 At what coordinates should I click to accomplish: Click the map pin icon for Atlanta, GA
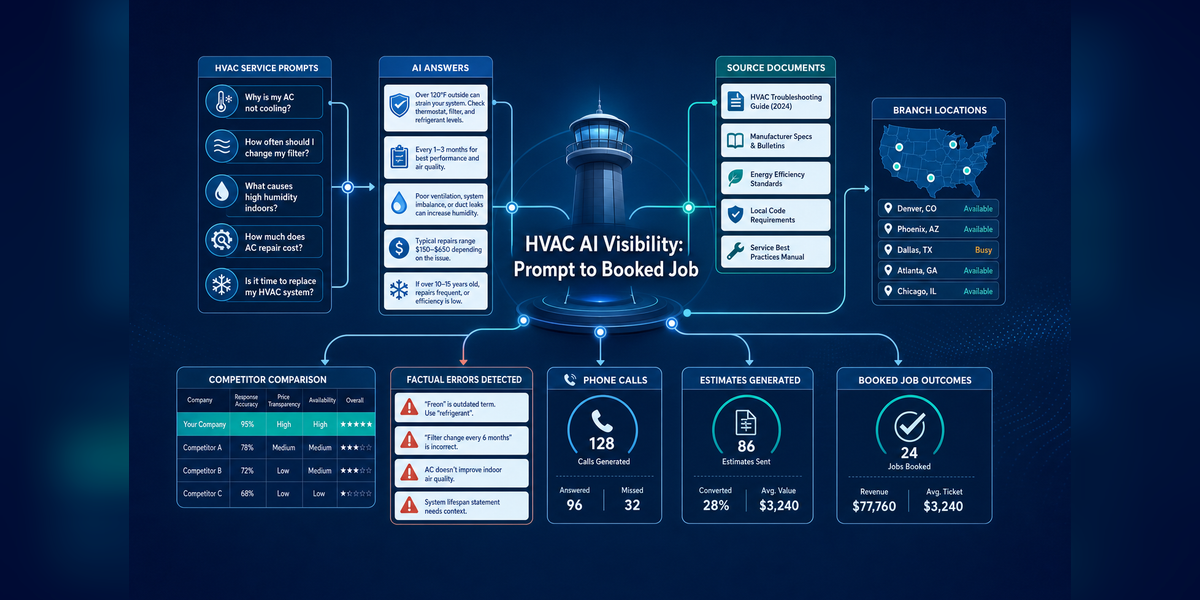click(x=887, y=270)
